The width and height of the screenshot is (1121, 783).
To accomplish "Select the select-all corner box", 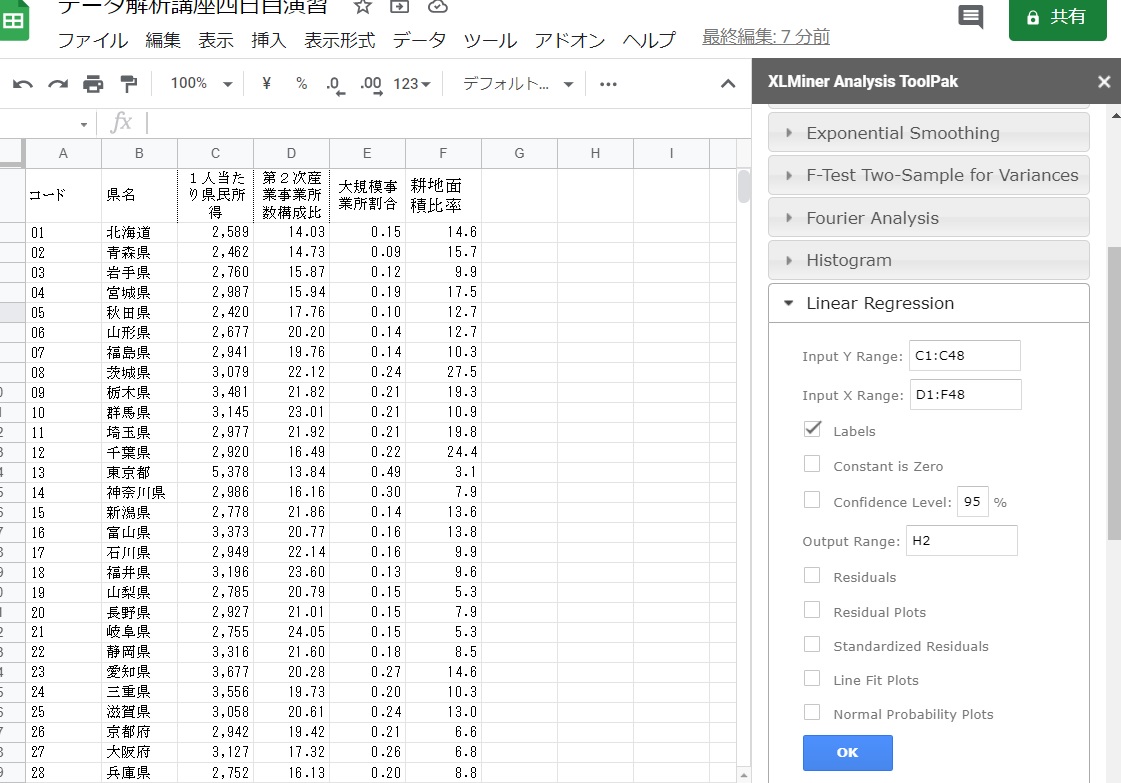I will click(12, 153).
